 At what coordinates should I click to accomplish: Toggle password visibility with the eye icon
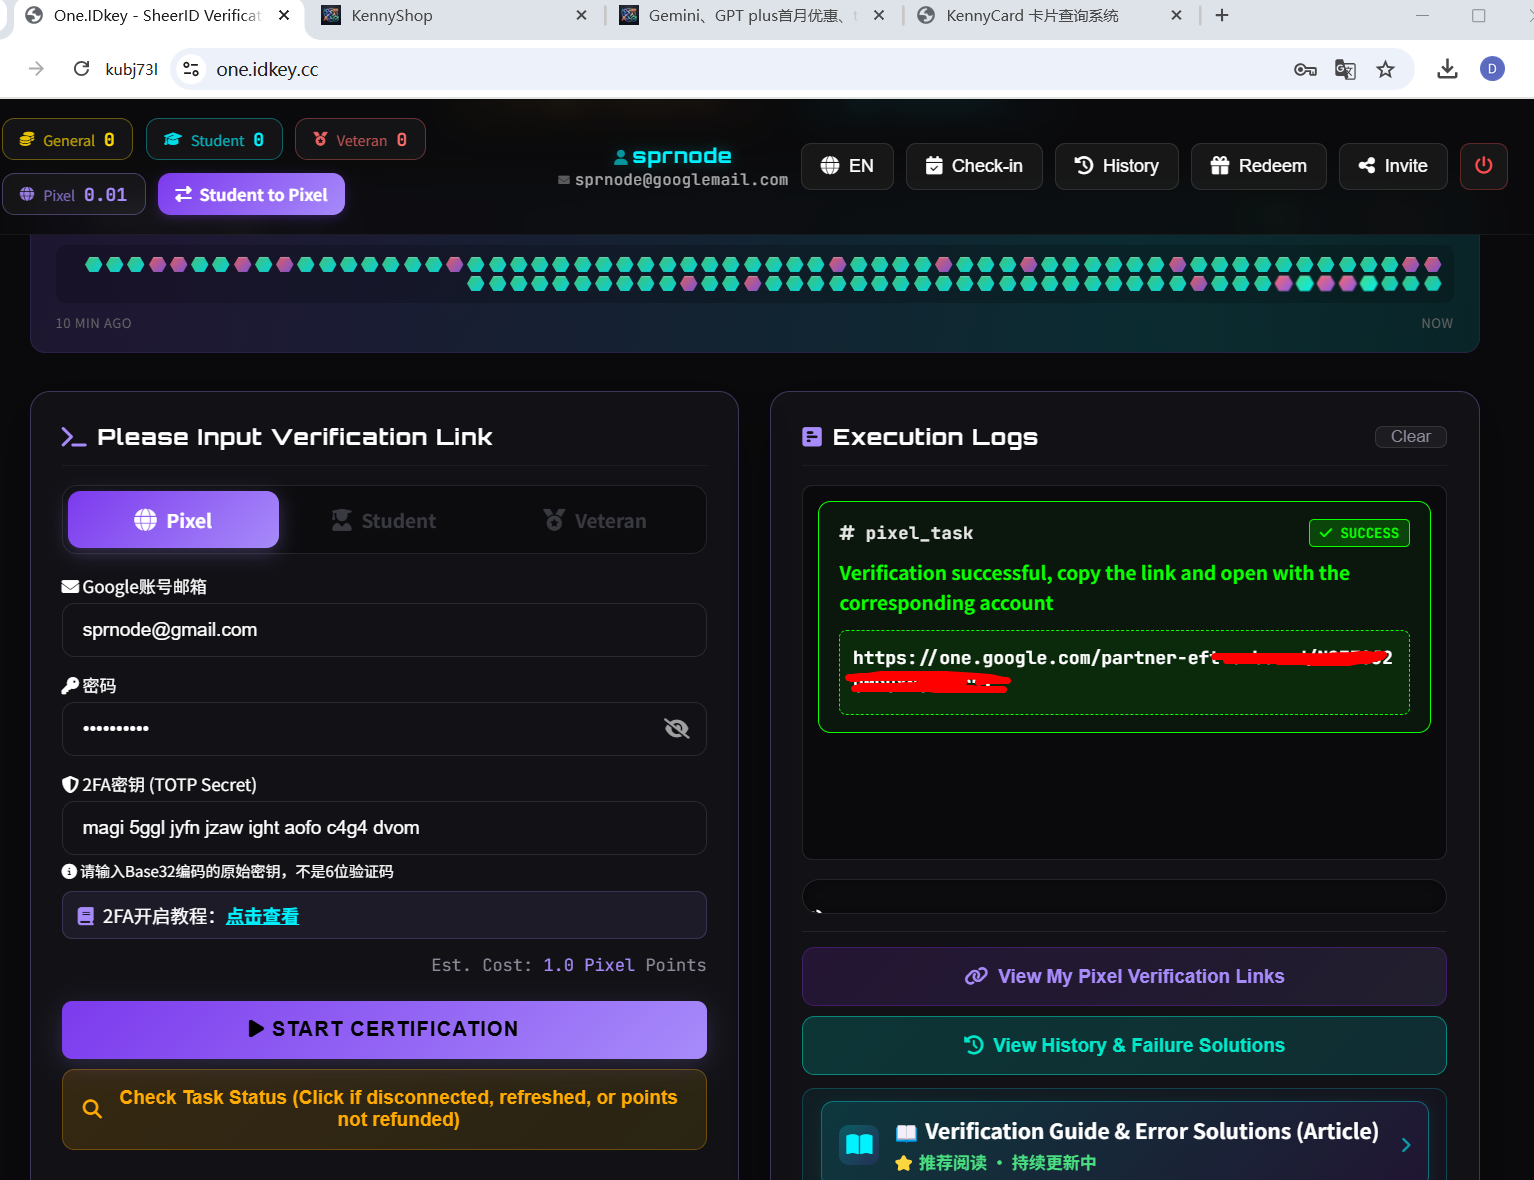677,728
